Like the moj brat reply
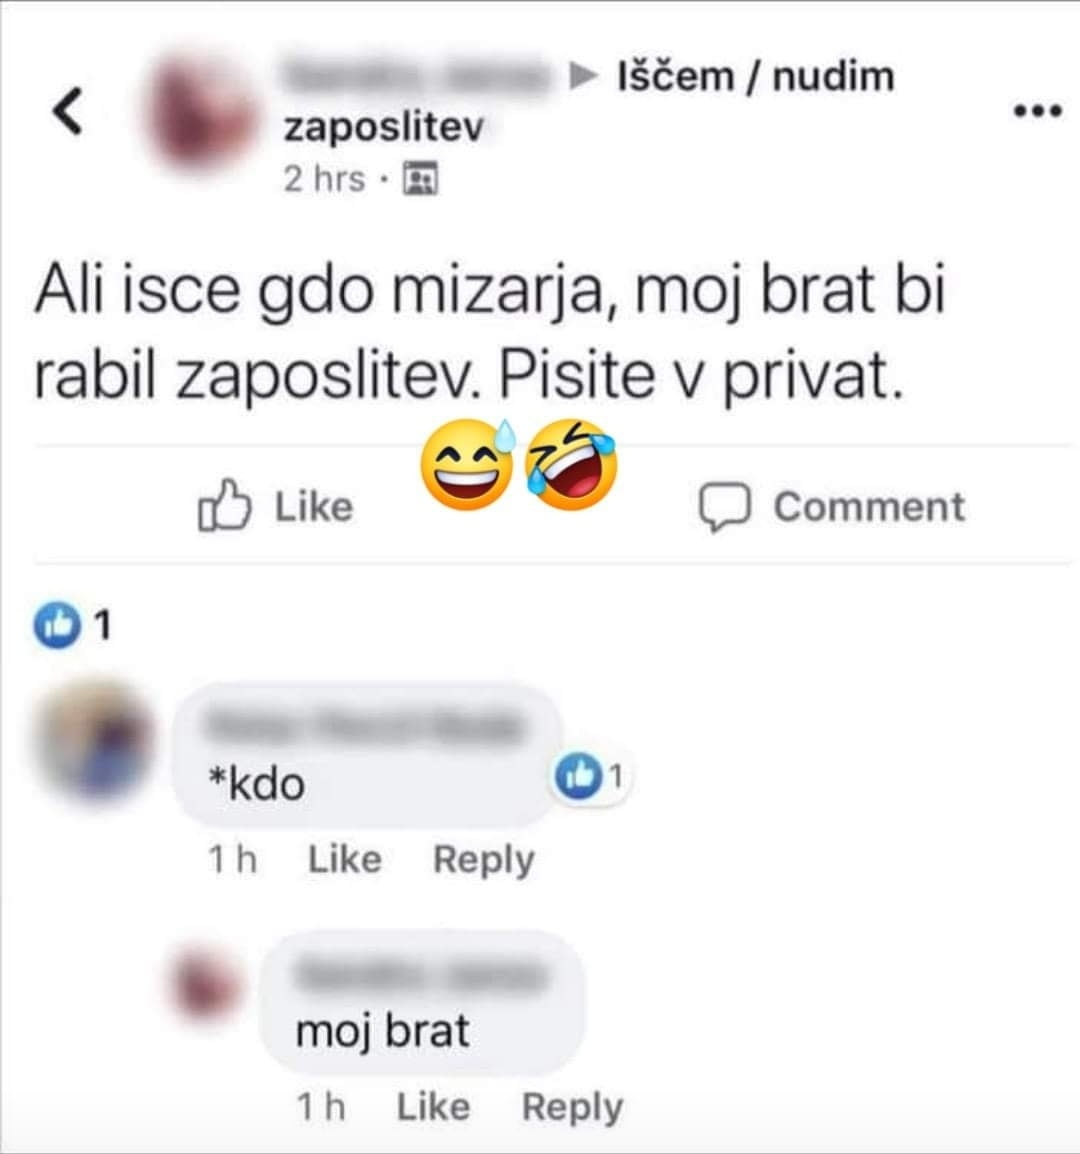1080x1154 pixels. pyautogui.click(x=433, y=1106)
